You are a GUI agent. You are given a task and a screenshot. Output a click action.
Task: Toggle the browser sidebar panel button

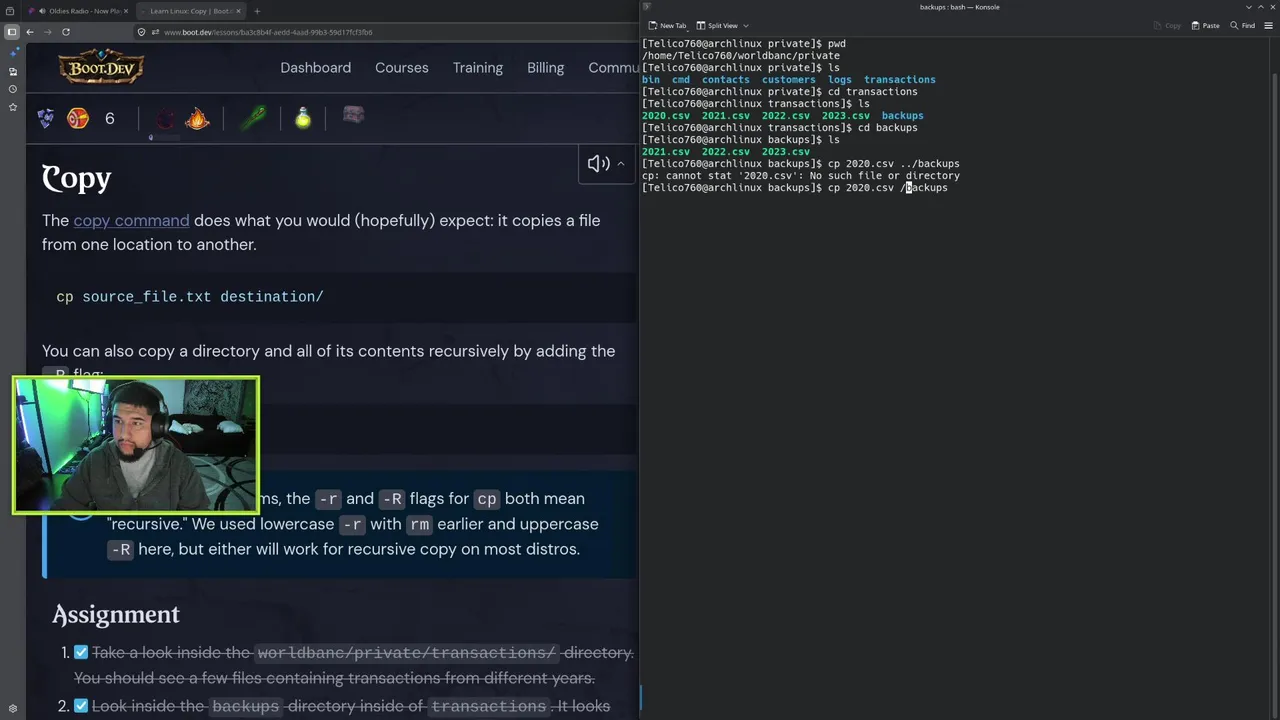pos(12,32)
